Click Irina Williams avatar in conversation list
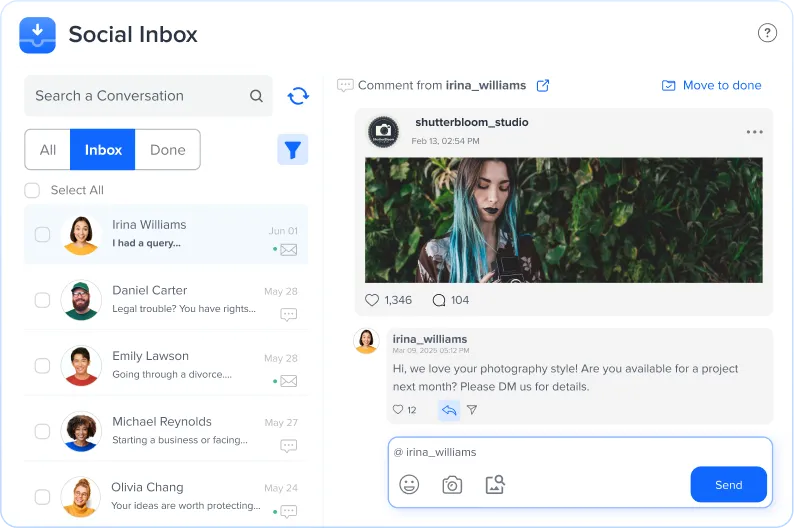 (x=81, y=234)
